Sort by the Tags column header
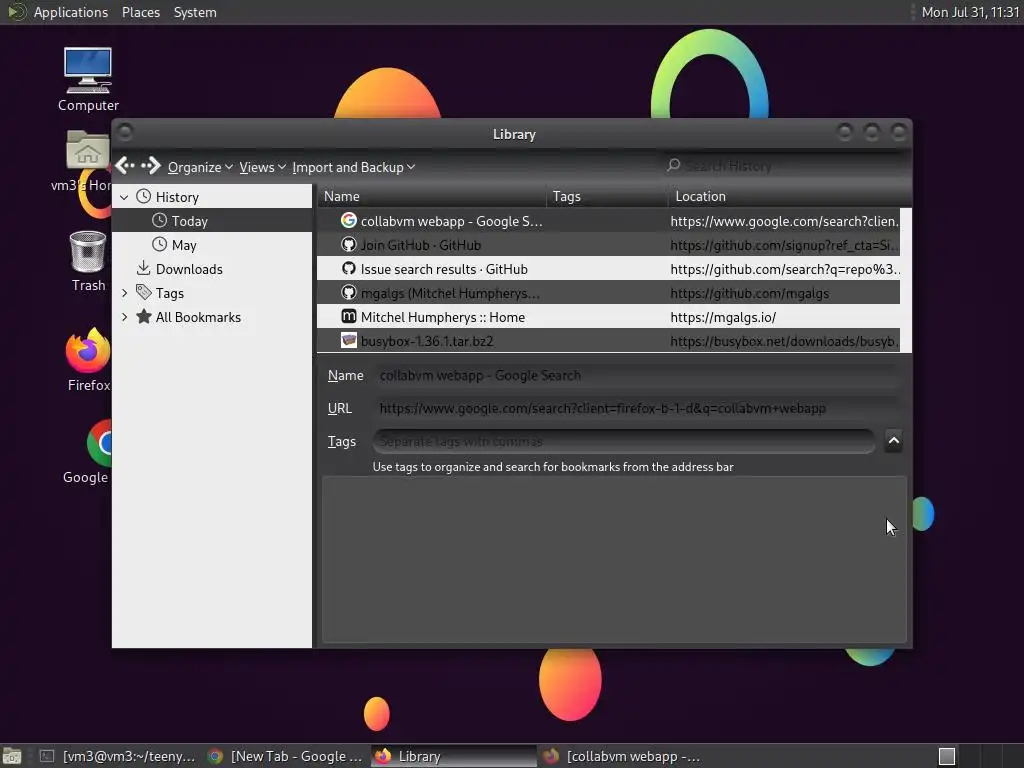The width and height of the screenshot is (1024, 768). pyautogui.click(x=607, y=196)
